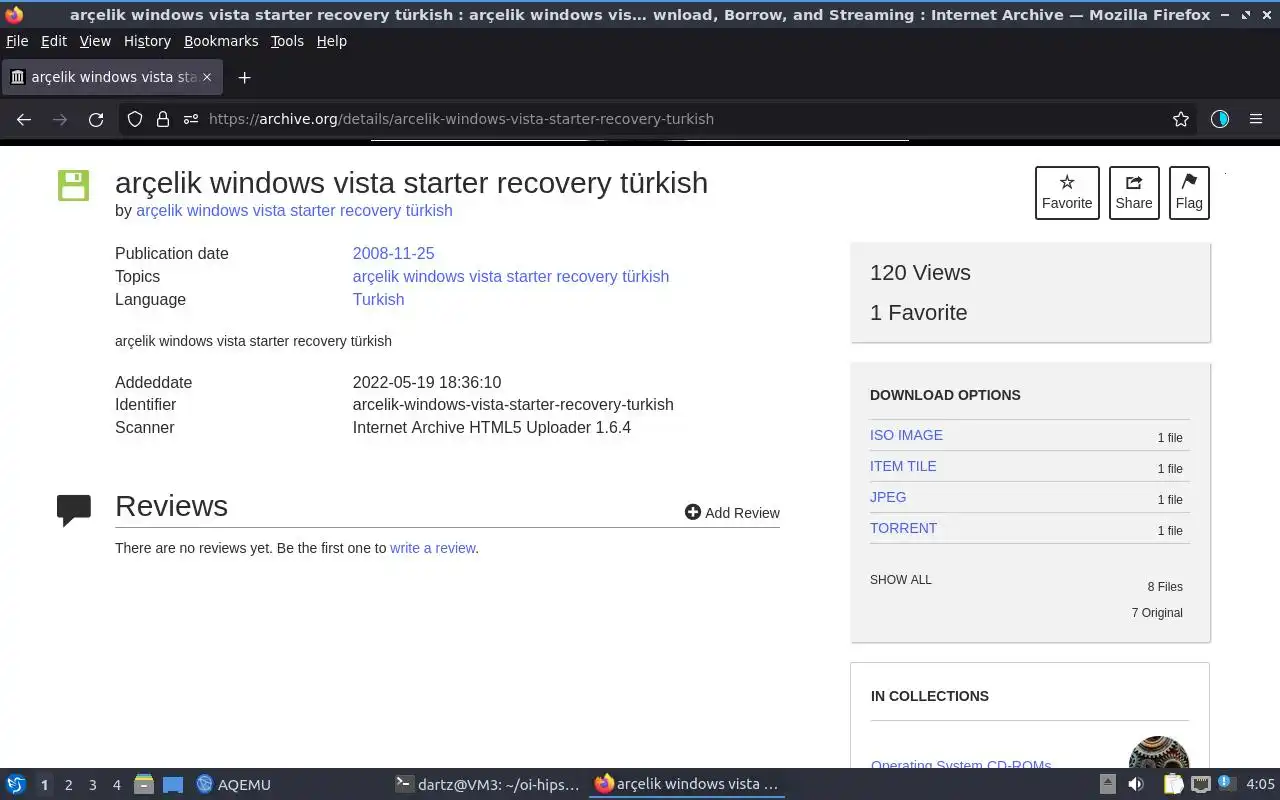Open the History menu
Viewport: 1280px width, 800px height.
147,41
